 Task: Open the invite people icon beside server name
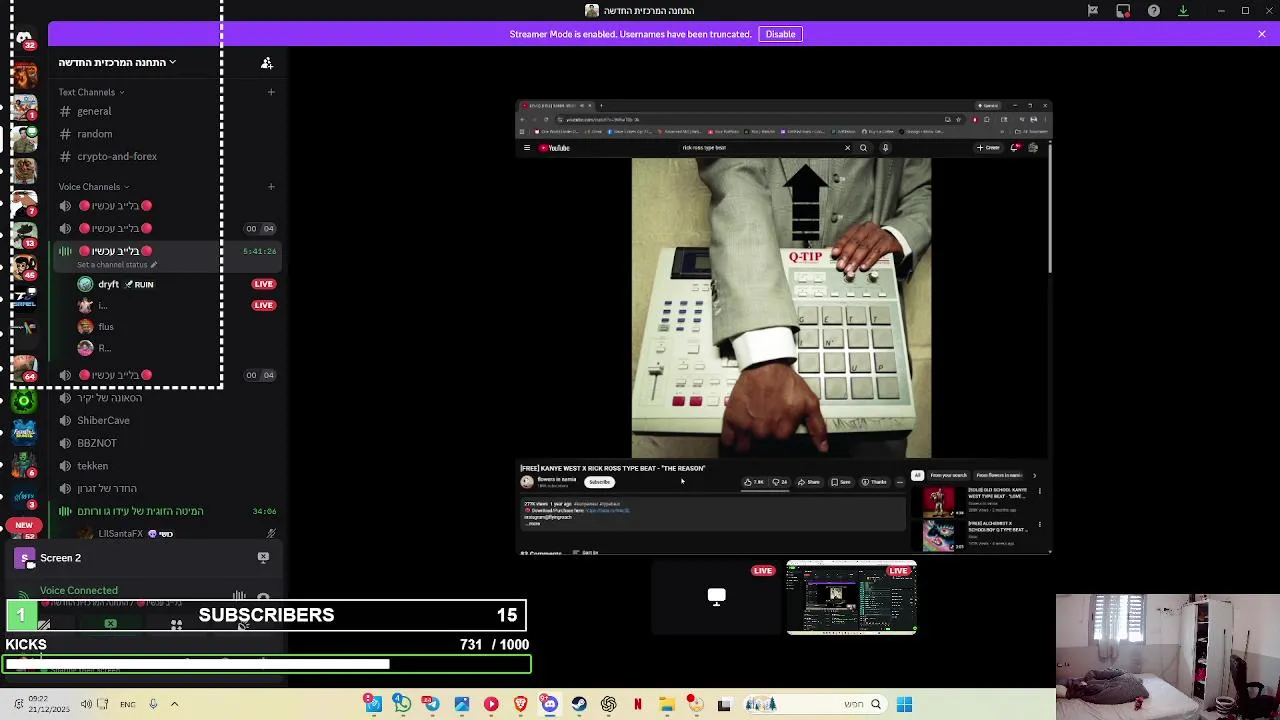[267, 63]
